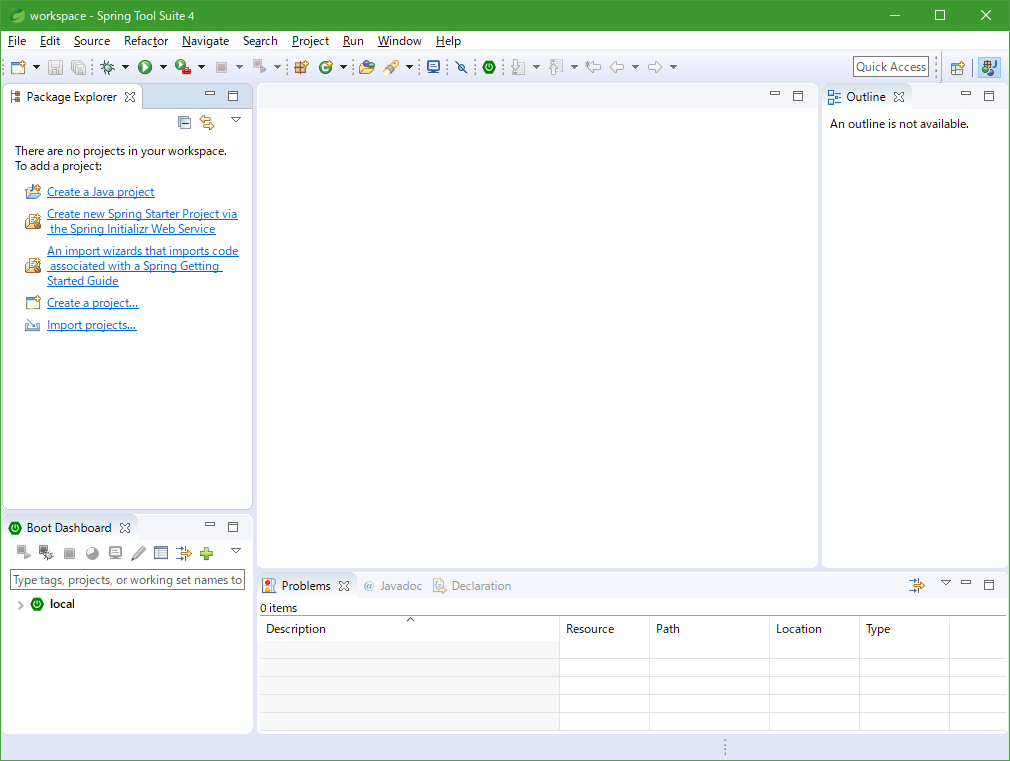Screen dimensions: 1010x761
Task: Minimize the Outline view
Action: [966, 93]
